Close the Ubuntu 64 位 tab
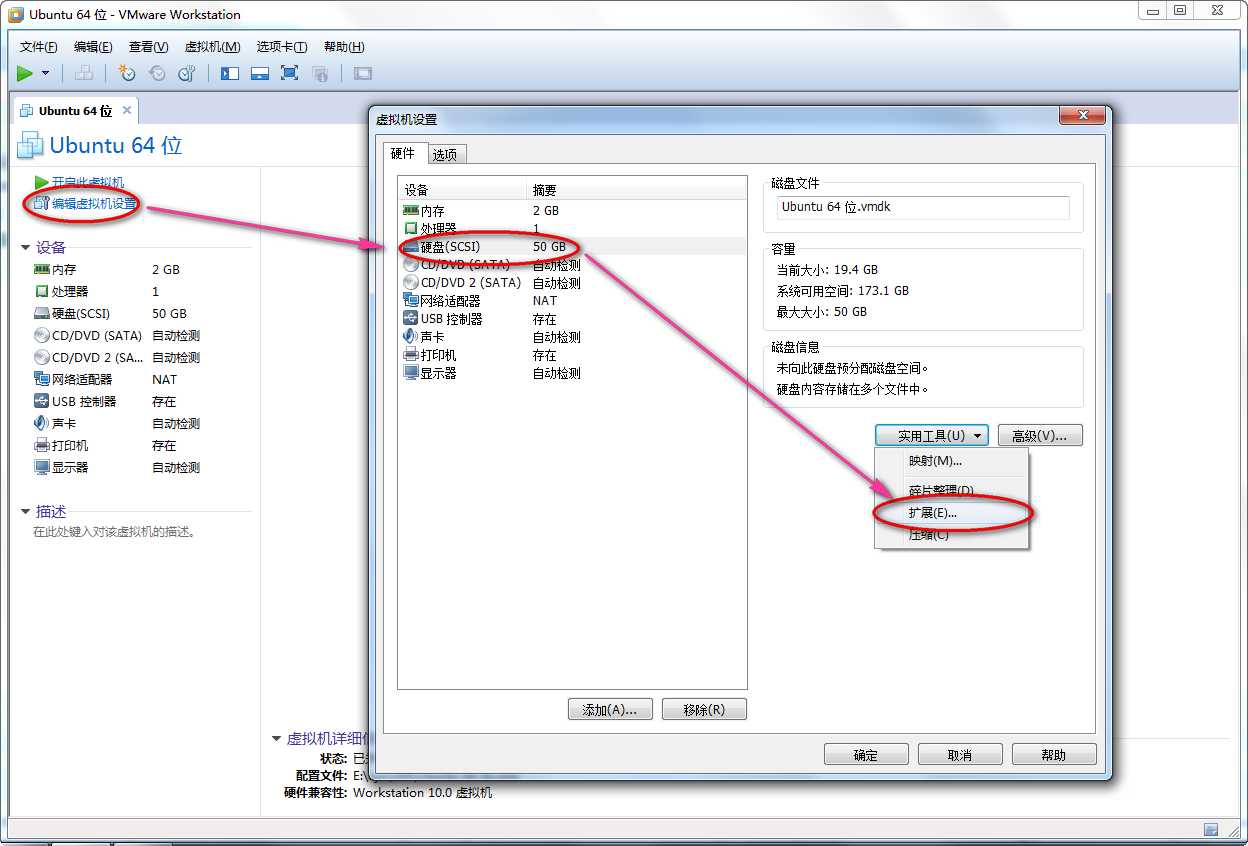This screenshot has width=1248, height=846. pyautogui.click(x=127, y=110)
